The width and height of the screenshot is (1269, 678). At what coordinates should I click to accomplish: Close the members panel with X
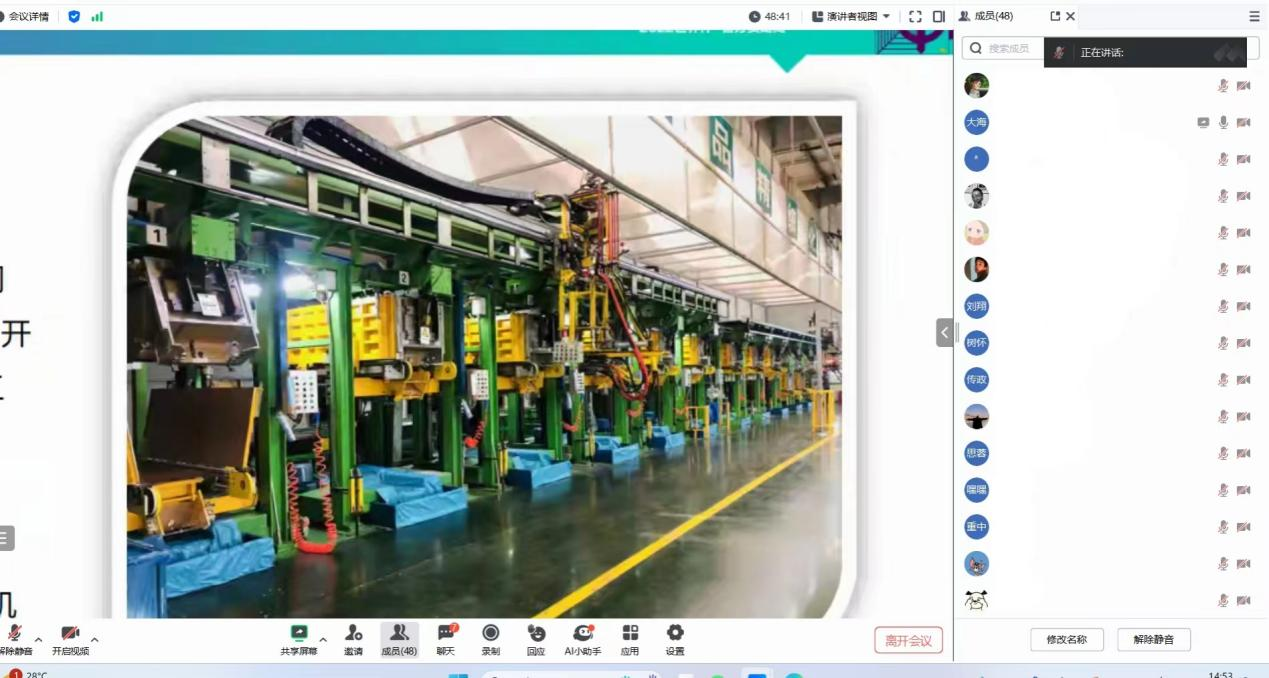point(1071,16)
